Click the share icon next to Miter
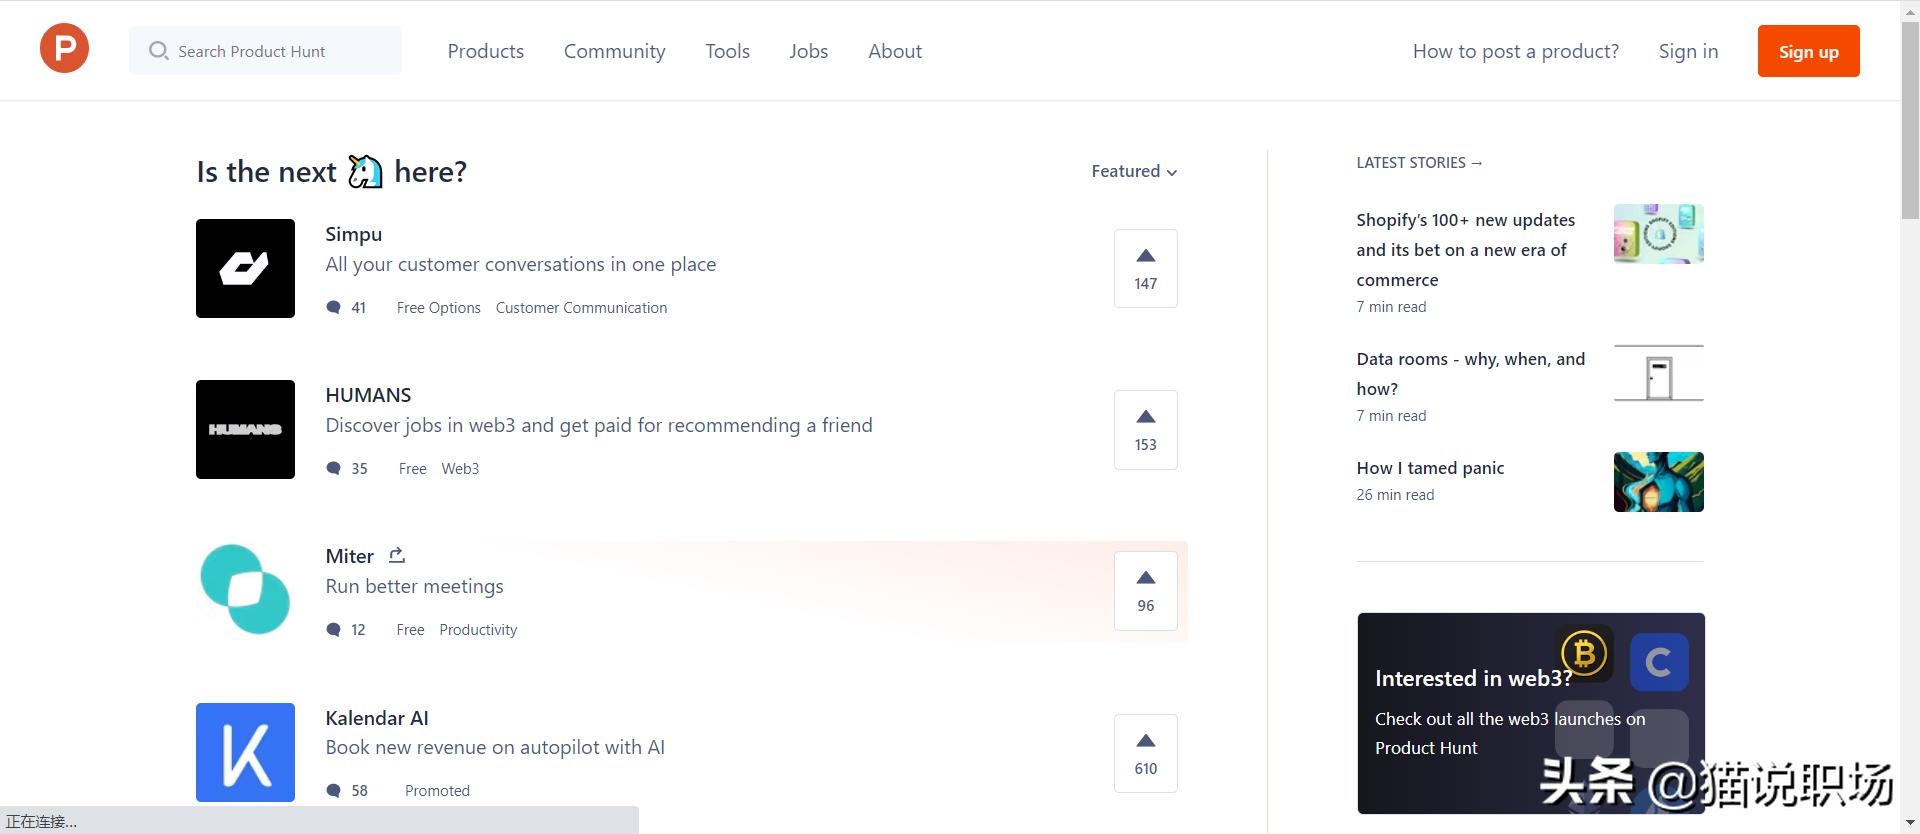This screenshot has width=1920, height=834. (x=397, y=555)
